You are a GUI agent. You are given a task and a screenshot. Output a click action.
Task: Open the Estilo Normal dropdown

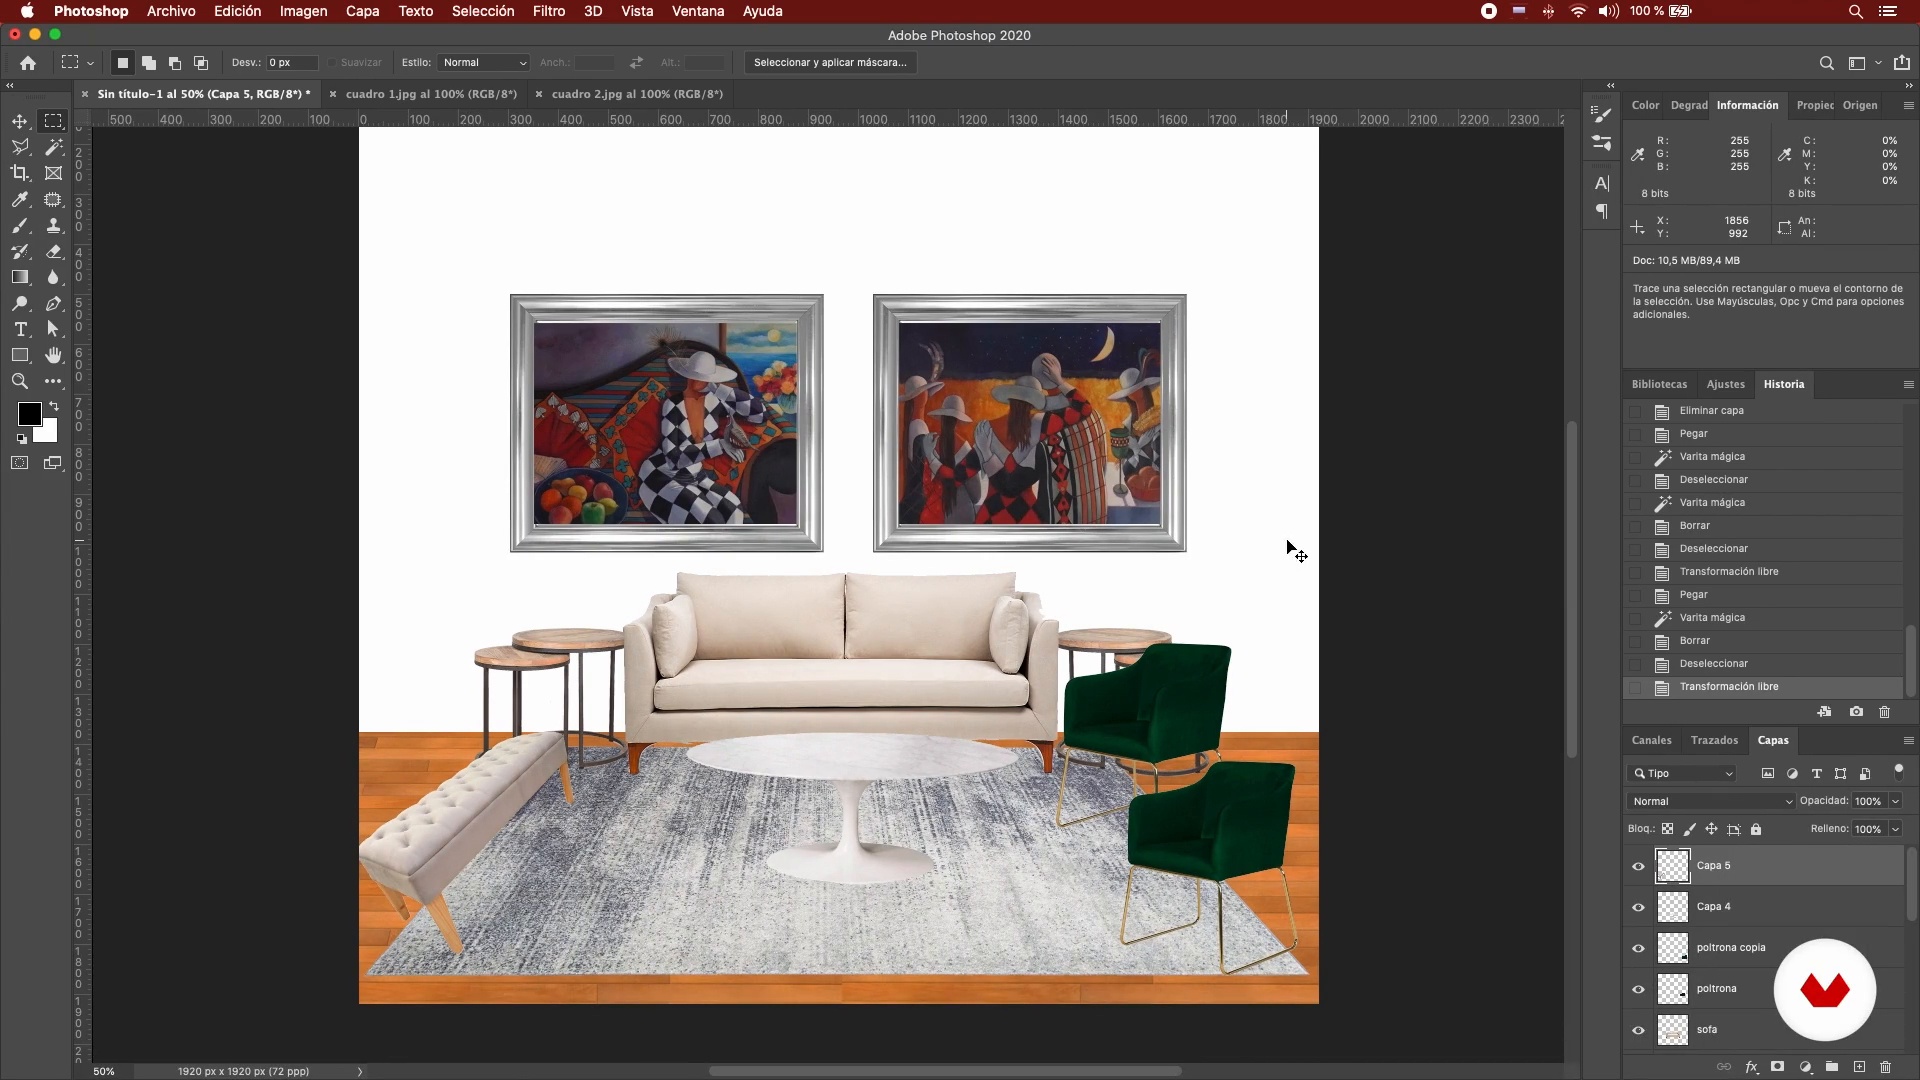click(483, 62)
